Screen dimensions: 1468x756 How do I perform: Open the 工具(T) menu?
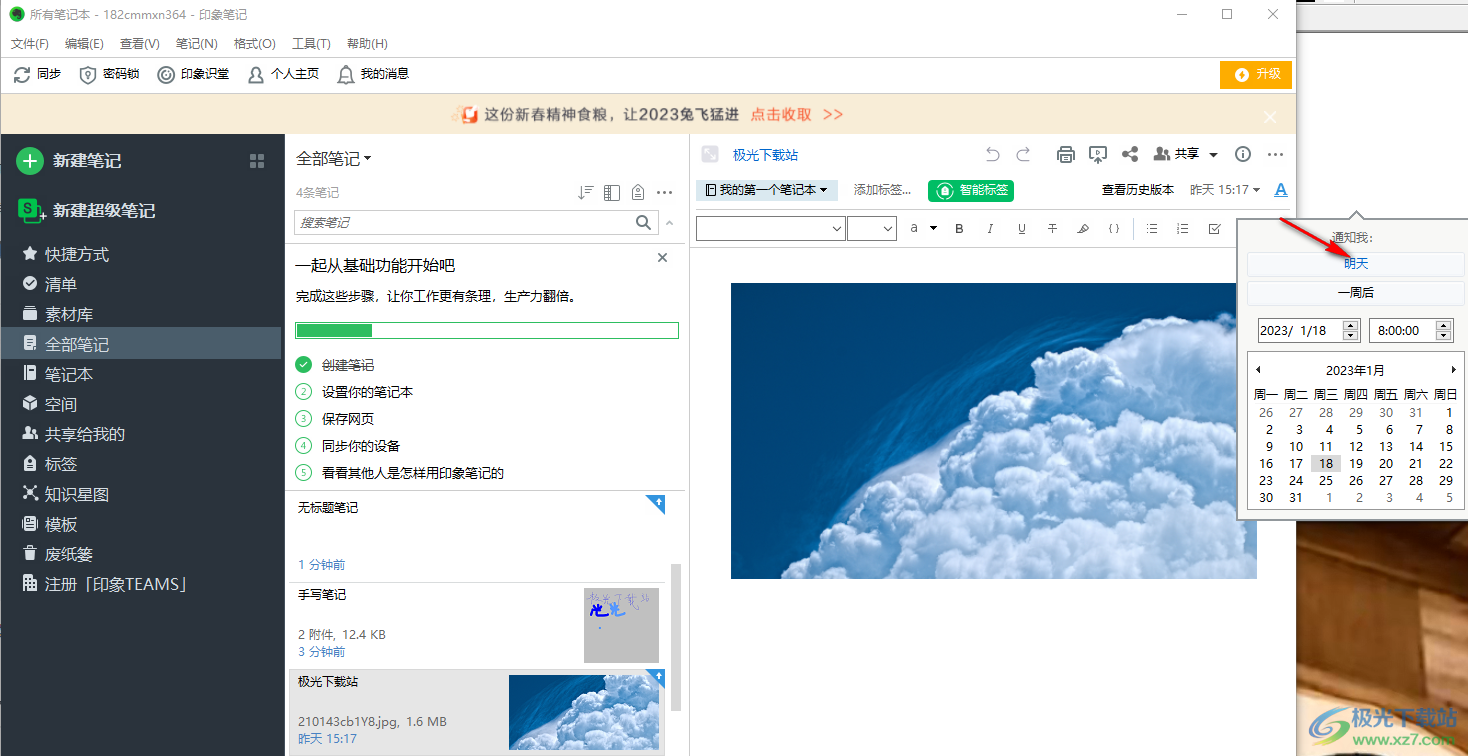(311, 44)
